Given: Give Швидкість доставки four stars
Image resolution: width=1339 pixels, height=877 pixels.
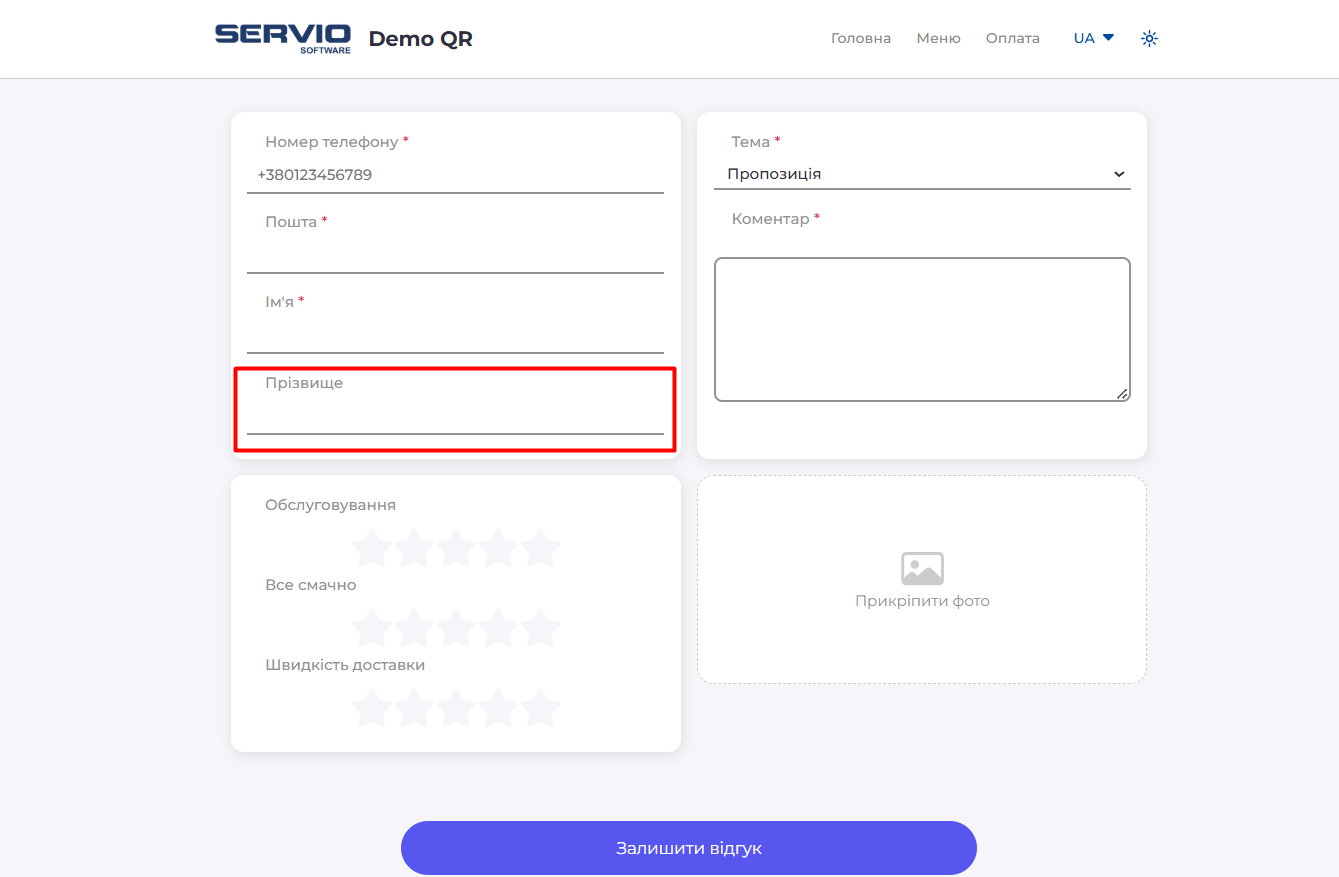Looking at the screenshot, I should 498,708.
